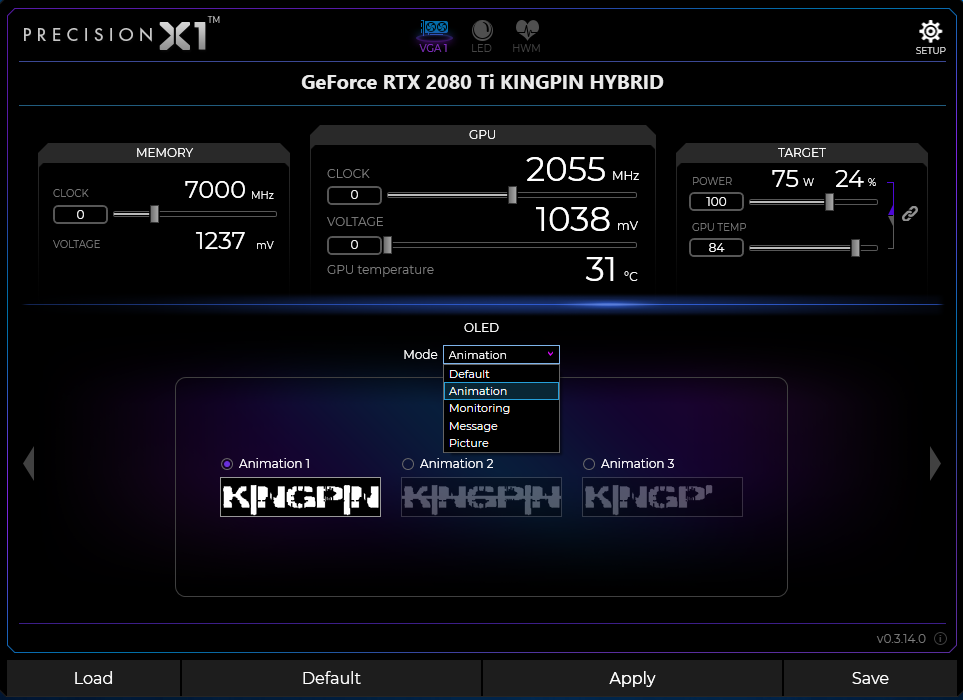The height and width of the screenshot is (700, 963).
Task: Click the GPU temp target value field
Action: (x=716, y=247)
